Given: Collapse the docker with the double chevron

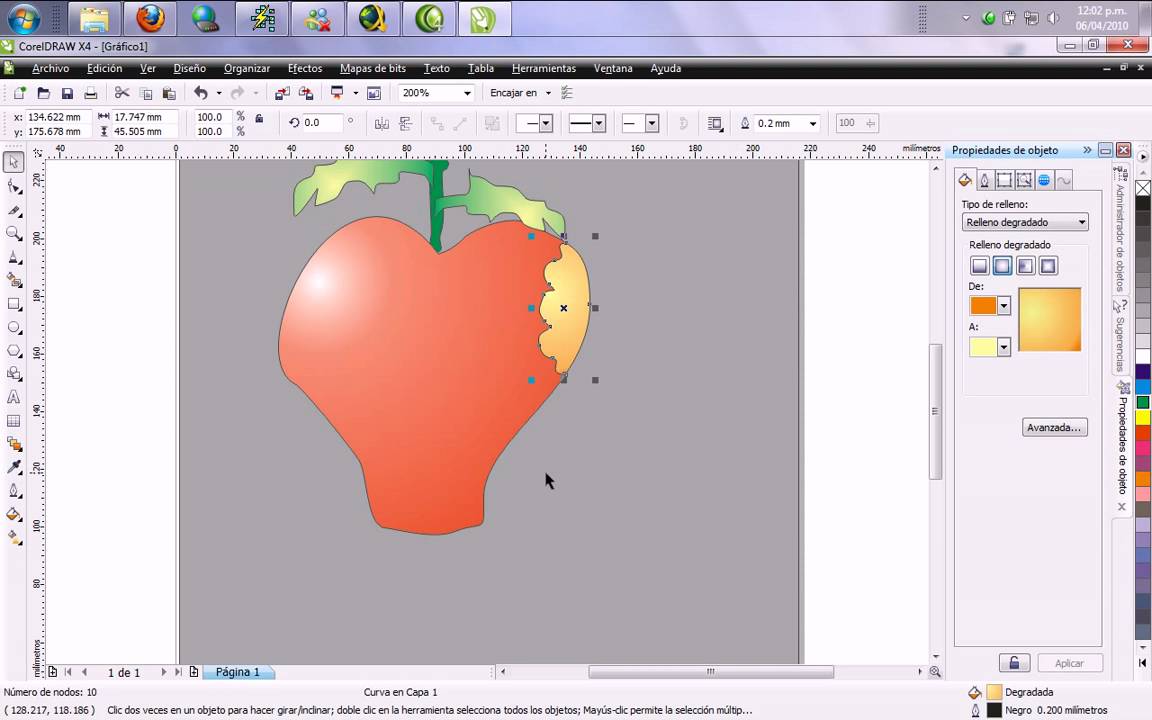Looking at the screenshot, I should [x=1087, y=150].
